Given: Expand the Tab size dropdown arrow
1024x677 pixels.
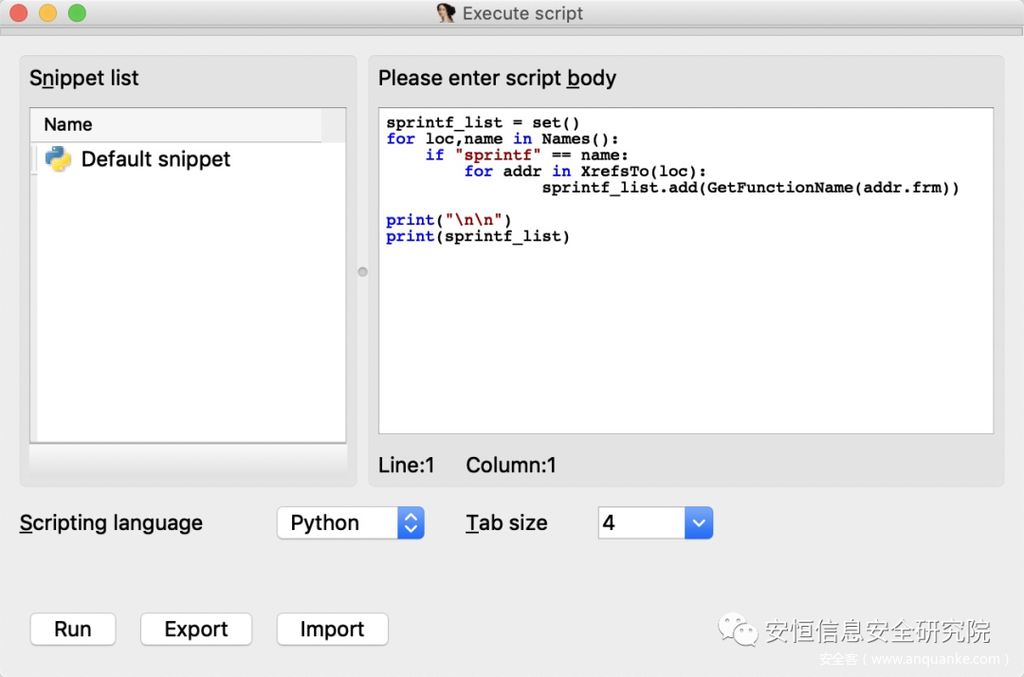Looking at the screenshot, I should coord(699,523).
